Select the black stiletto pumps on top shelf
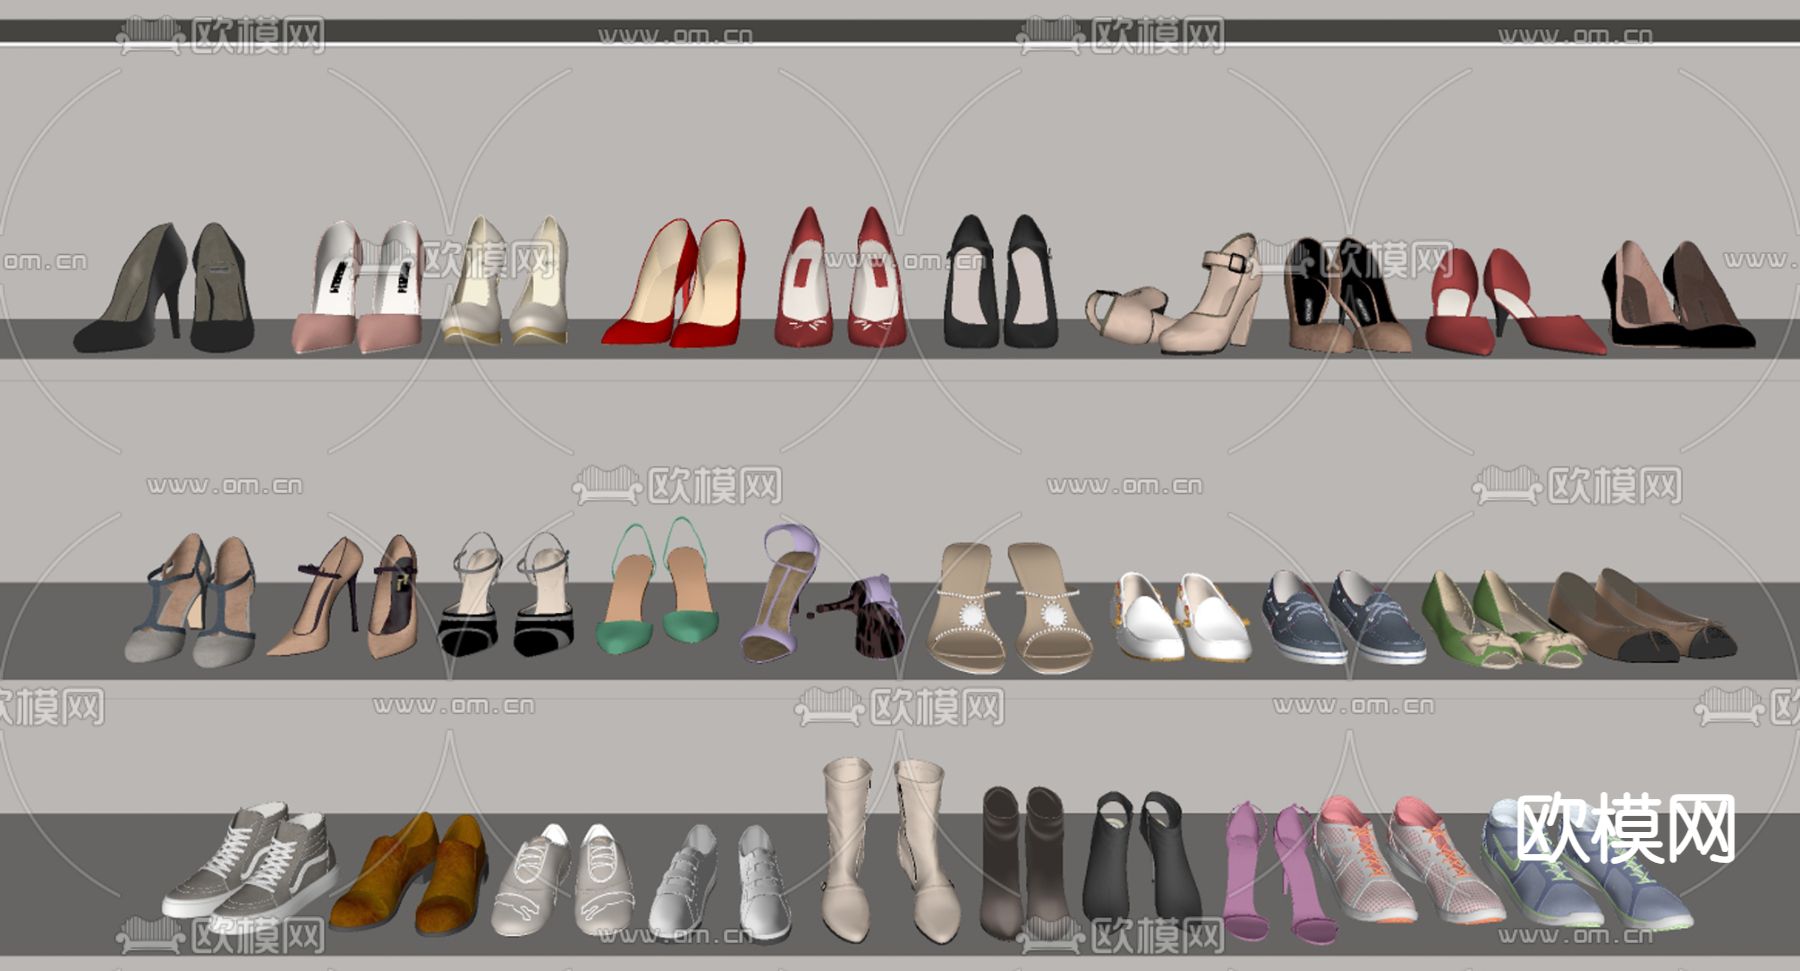The width and height of the screenshot is (1800, 971). tap(164, 287)
